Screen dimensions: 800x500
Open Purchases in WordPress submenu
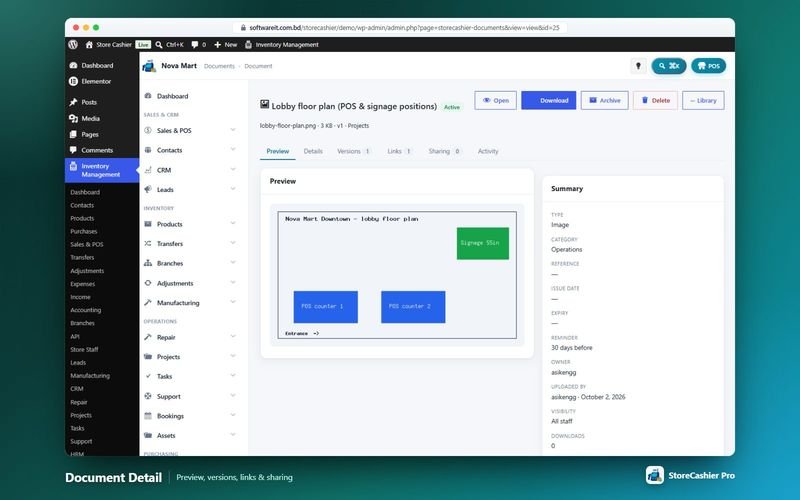coord(84,231)
